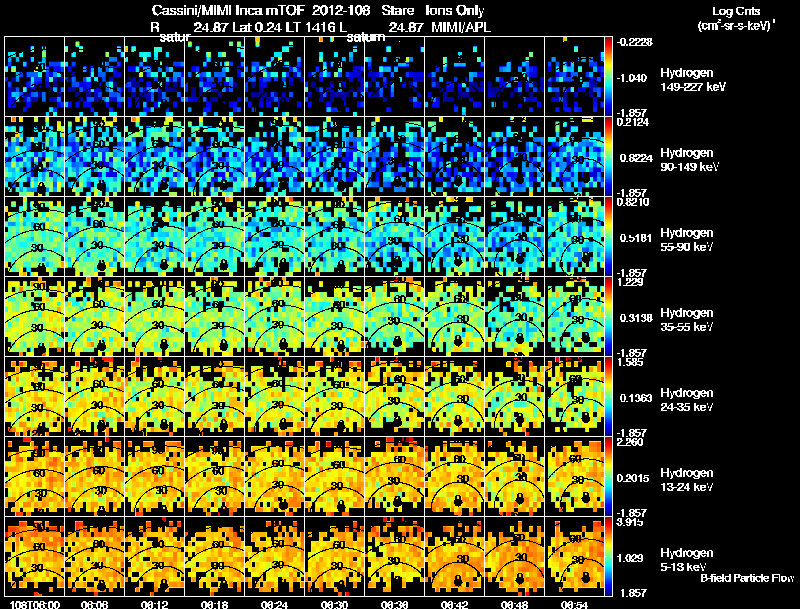This screenshot has width=800, height=609.
Task: Select the 149-227 keV color scale bar
Action: [x=608, y=77]
